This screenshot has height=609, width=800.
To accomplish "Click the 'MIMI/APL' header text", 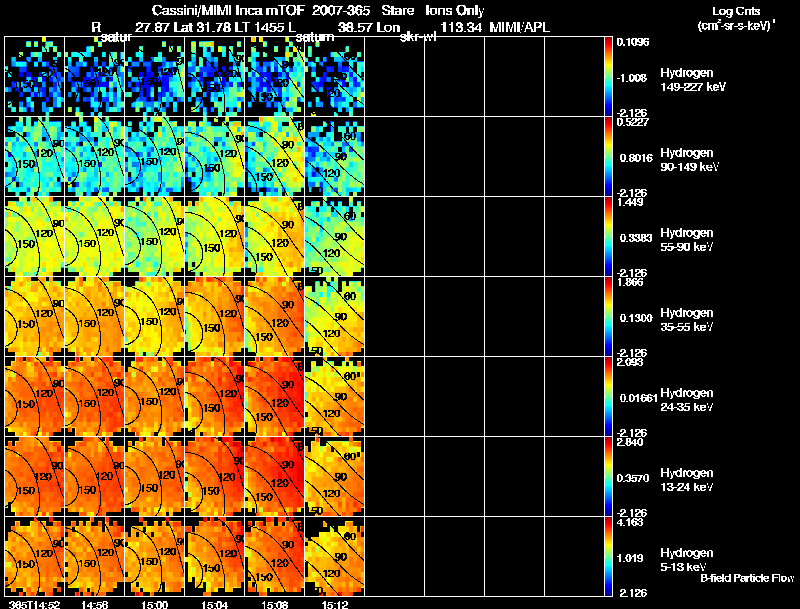I will coord(519,28).
